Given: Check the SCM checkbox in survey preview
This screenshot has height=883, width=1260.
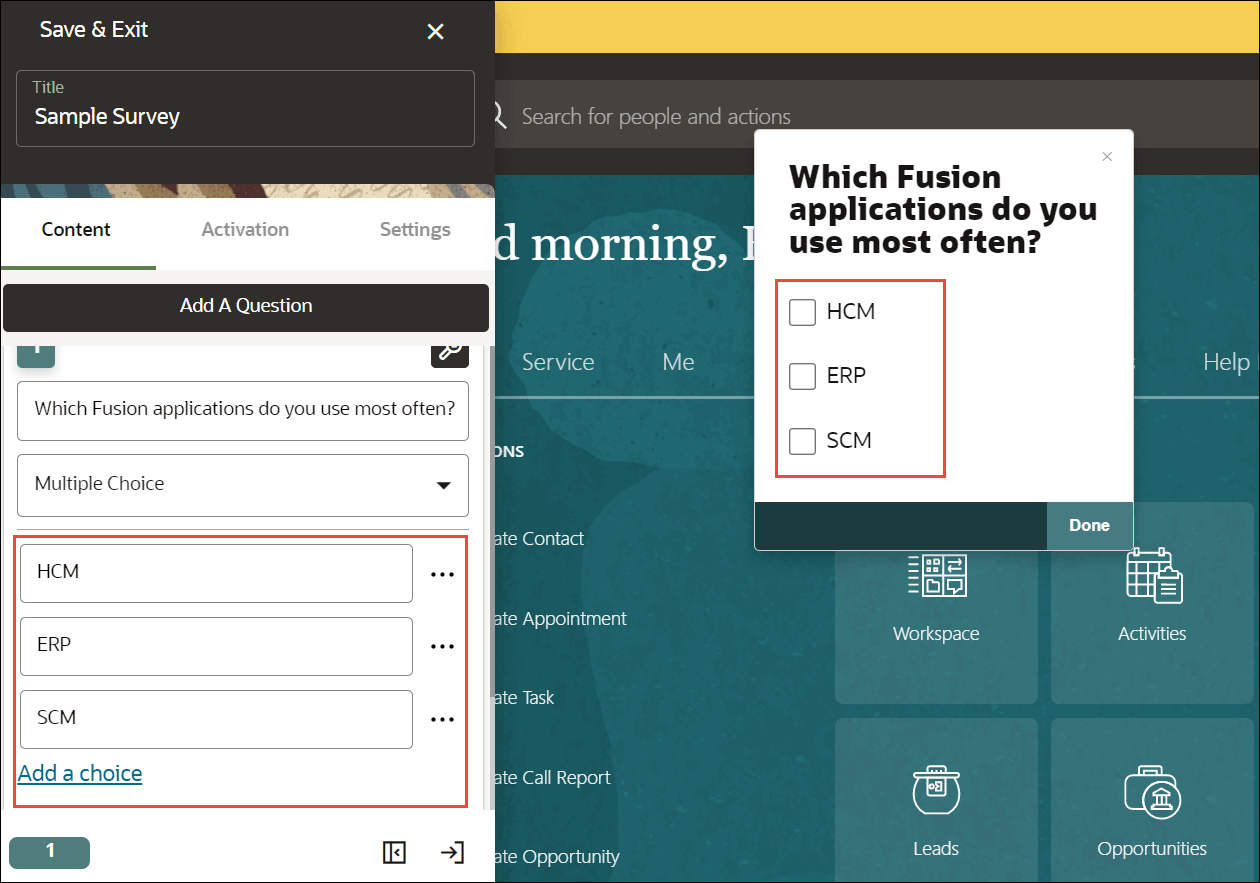Looking at the screenshot, I should 803,440.
